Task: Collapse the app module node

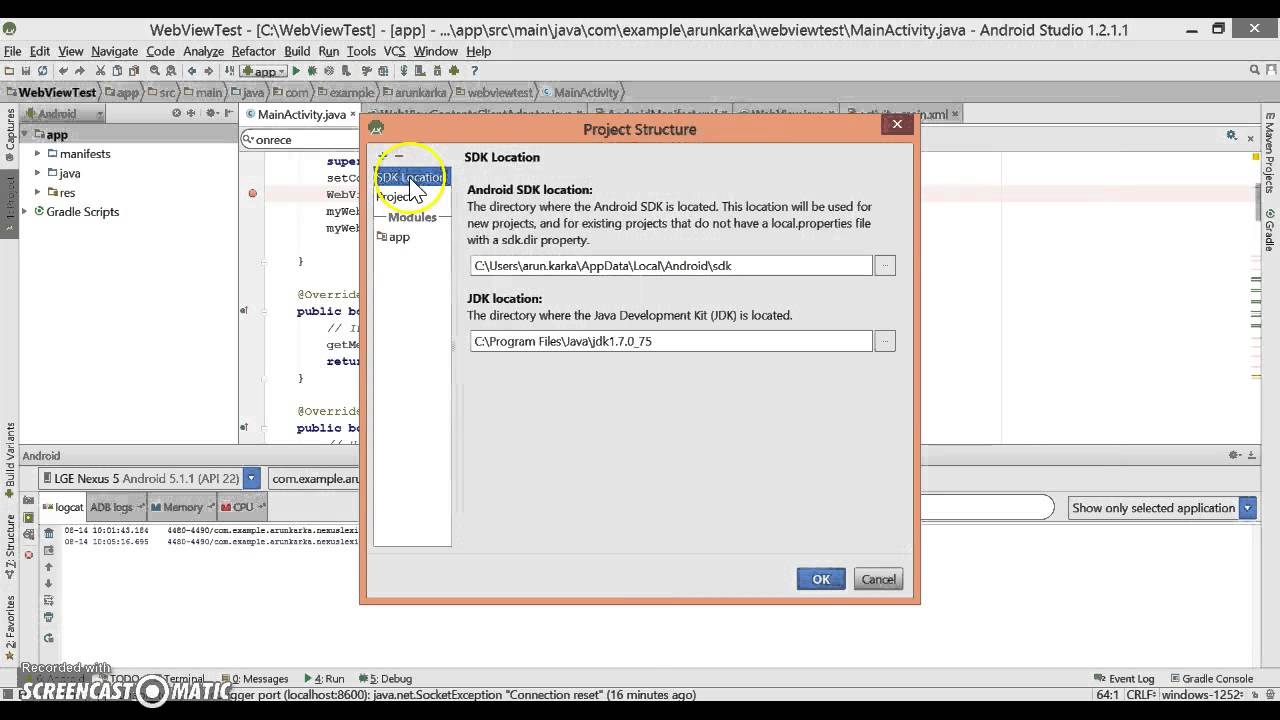Action: (25, 134)
